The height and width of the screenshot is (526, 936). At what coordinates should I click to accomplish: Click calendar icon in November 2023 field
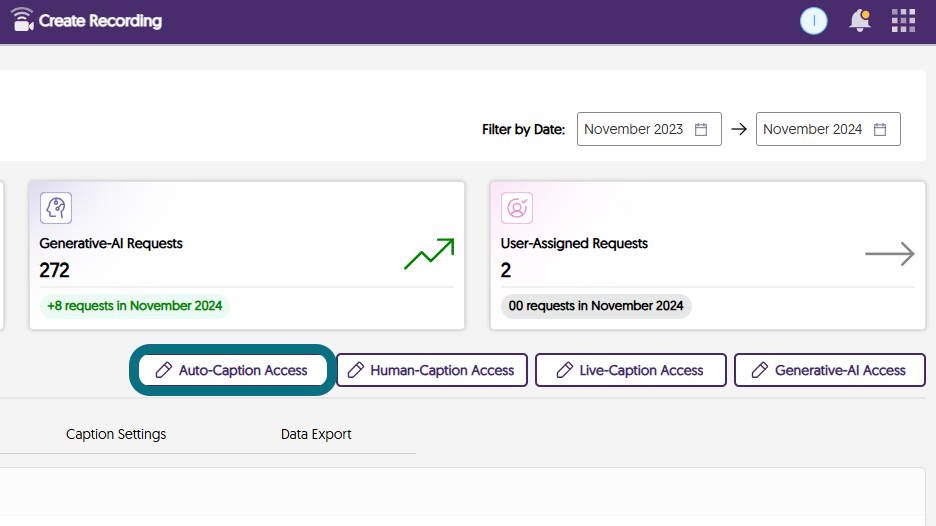pos(701,130)
